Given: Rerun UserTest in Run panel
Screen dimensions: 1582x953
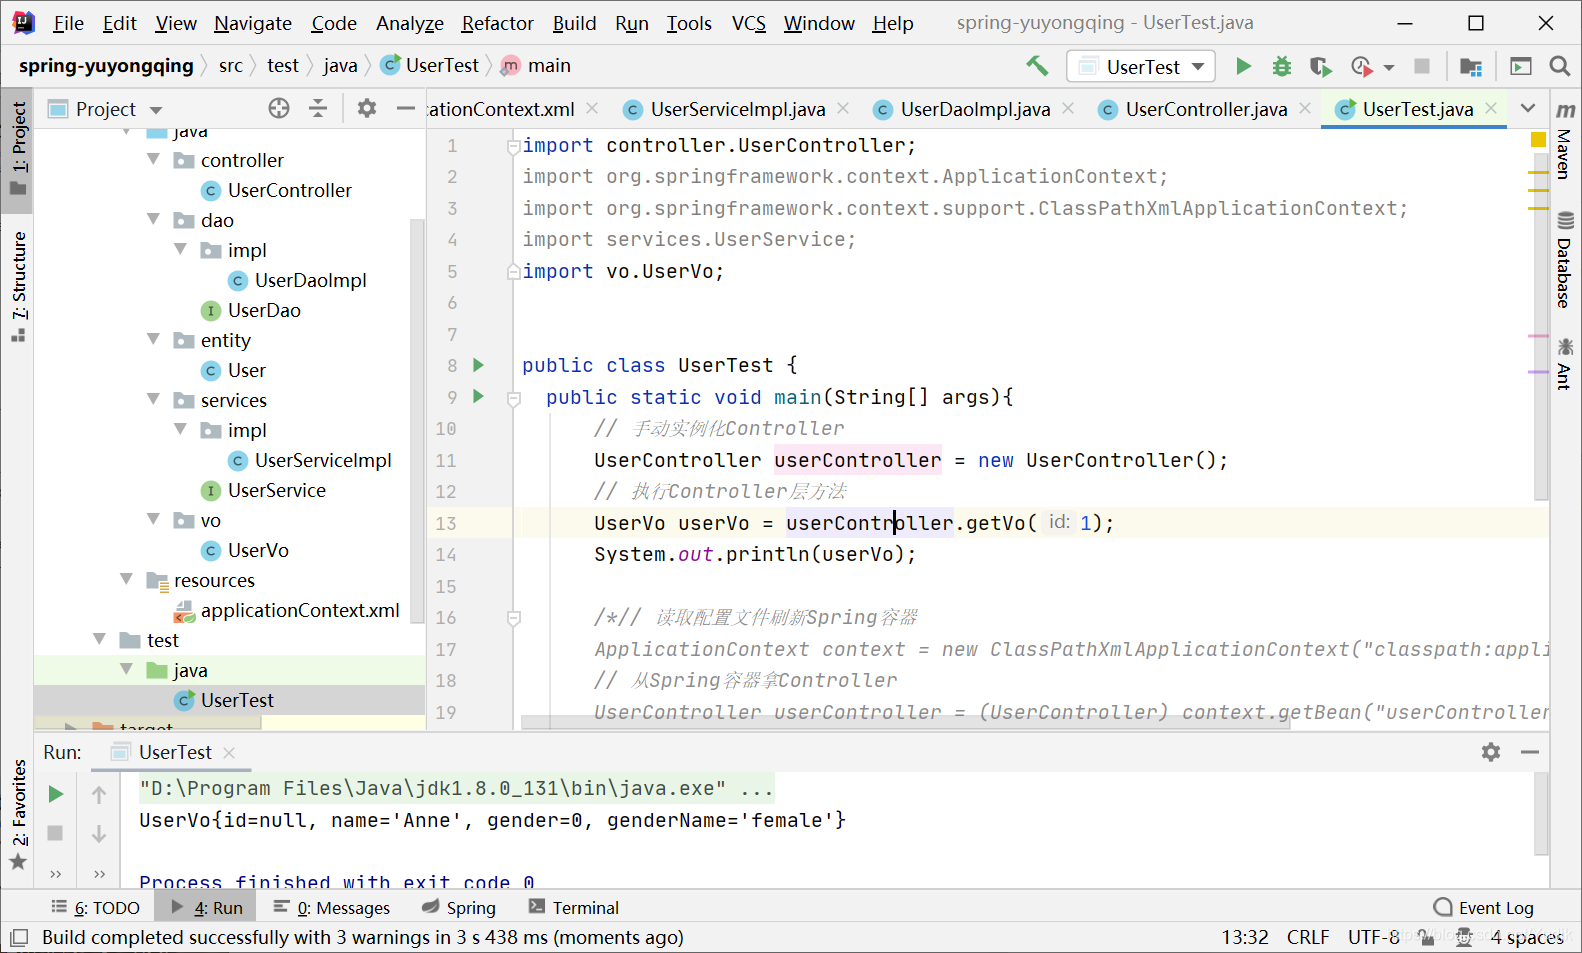Looking at the screenshot, I should click(56, 794).
